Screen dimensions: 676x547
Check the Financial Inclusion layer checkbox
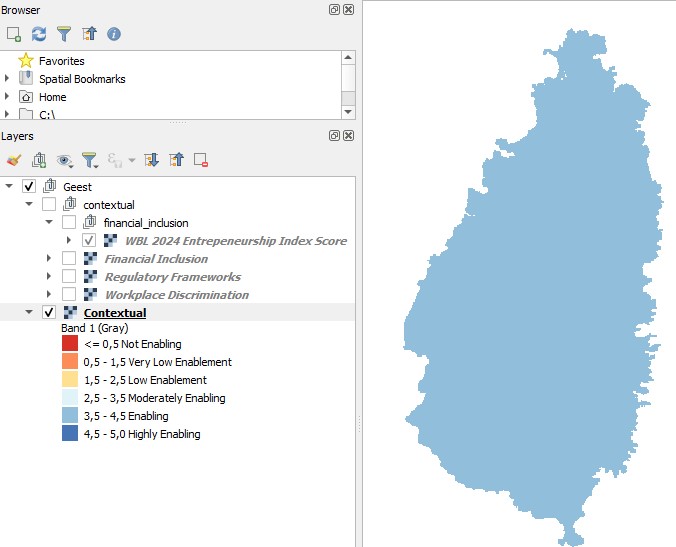pos(69,258)
